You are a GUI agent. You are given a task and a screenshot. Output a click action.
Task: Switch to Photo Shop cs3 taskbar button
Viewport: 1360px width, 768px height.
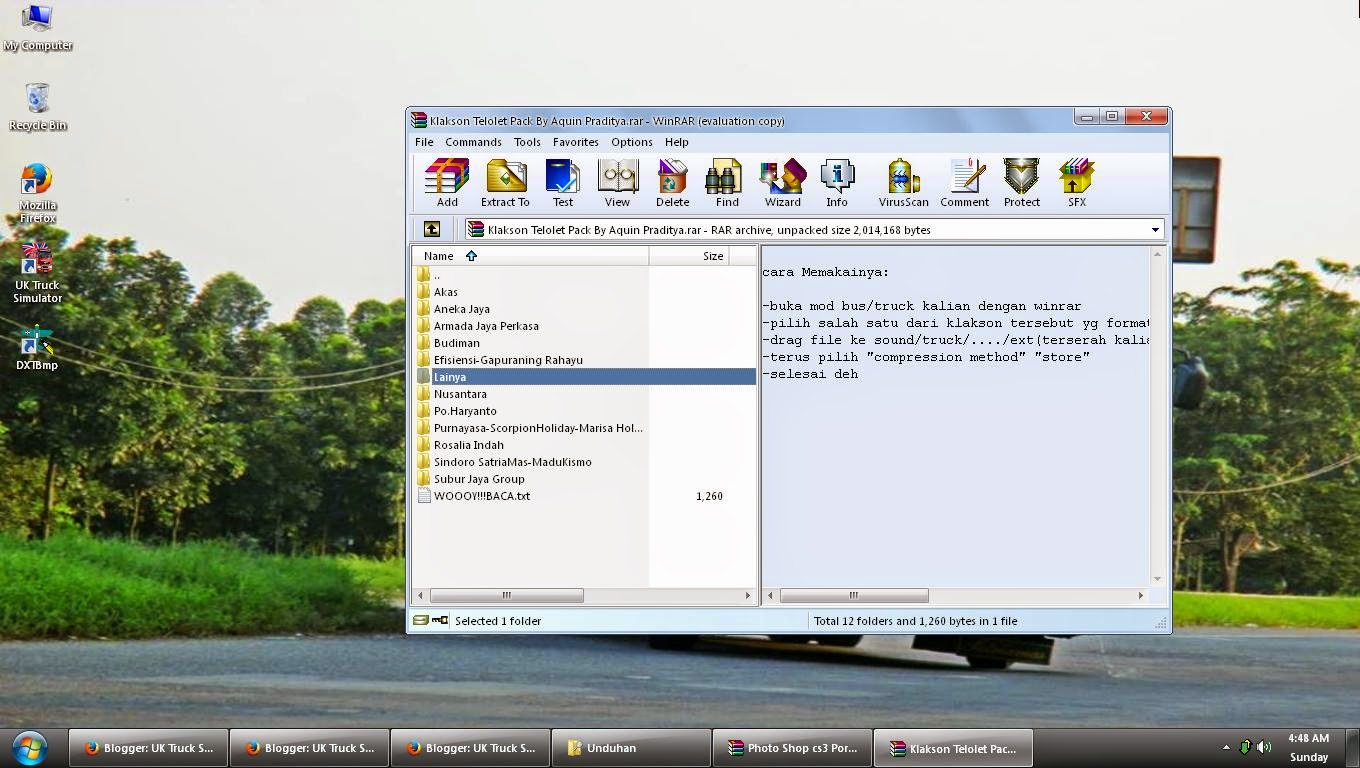792,747
